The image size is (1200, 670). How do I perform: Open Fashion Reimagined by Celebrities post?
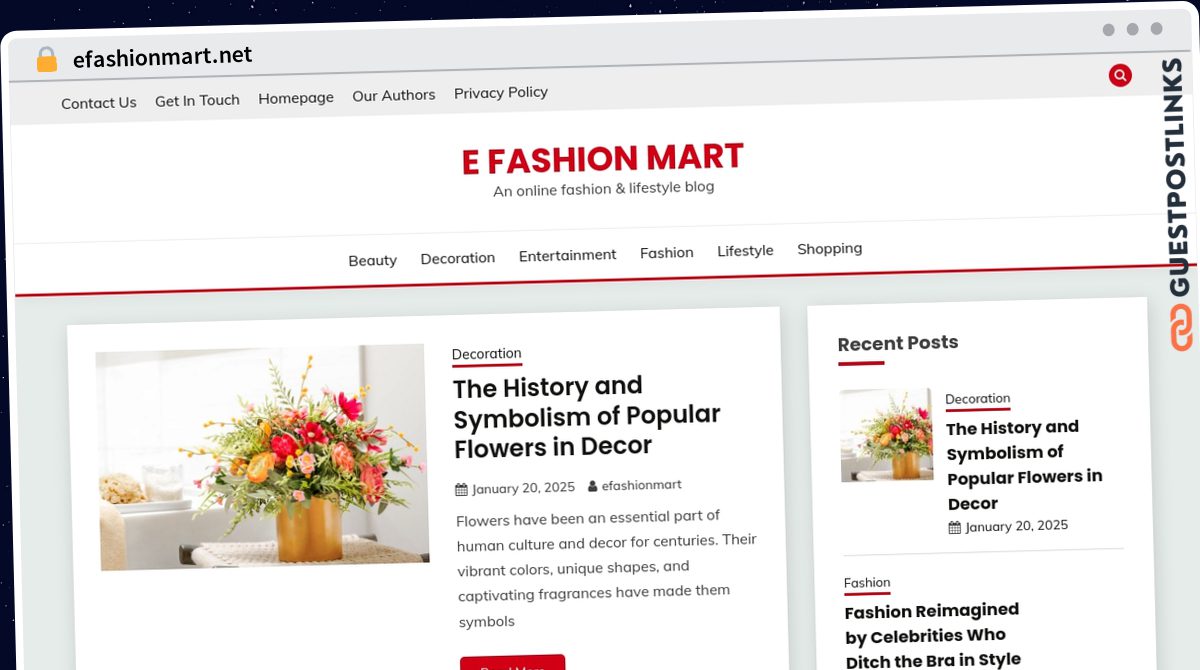933,635
